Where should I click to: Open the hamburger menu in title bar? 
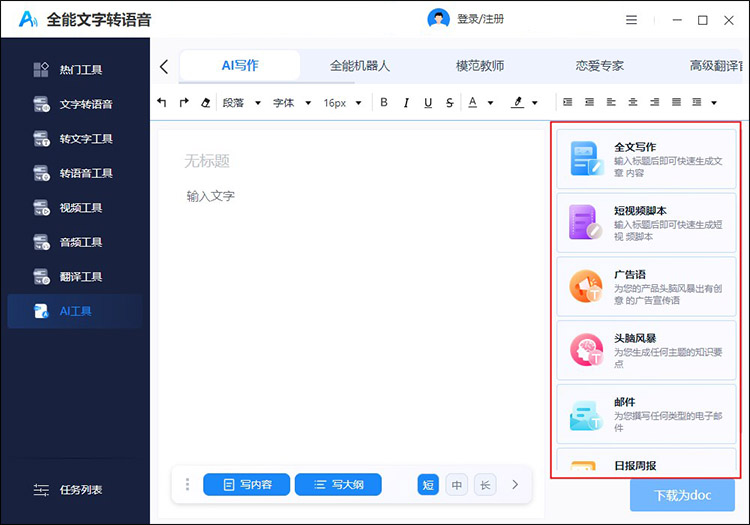tap(631, 20)
